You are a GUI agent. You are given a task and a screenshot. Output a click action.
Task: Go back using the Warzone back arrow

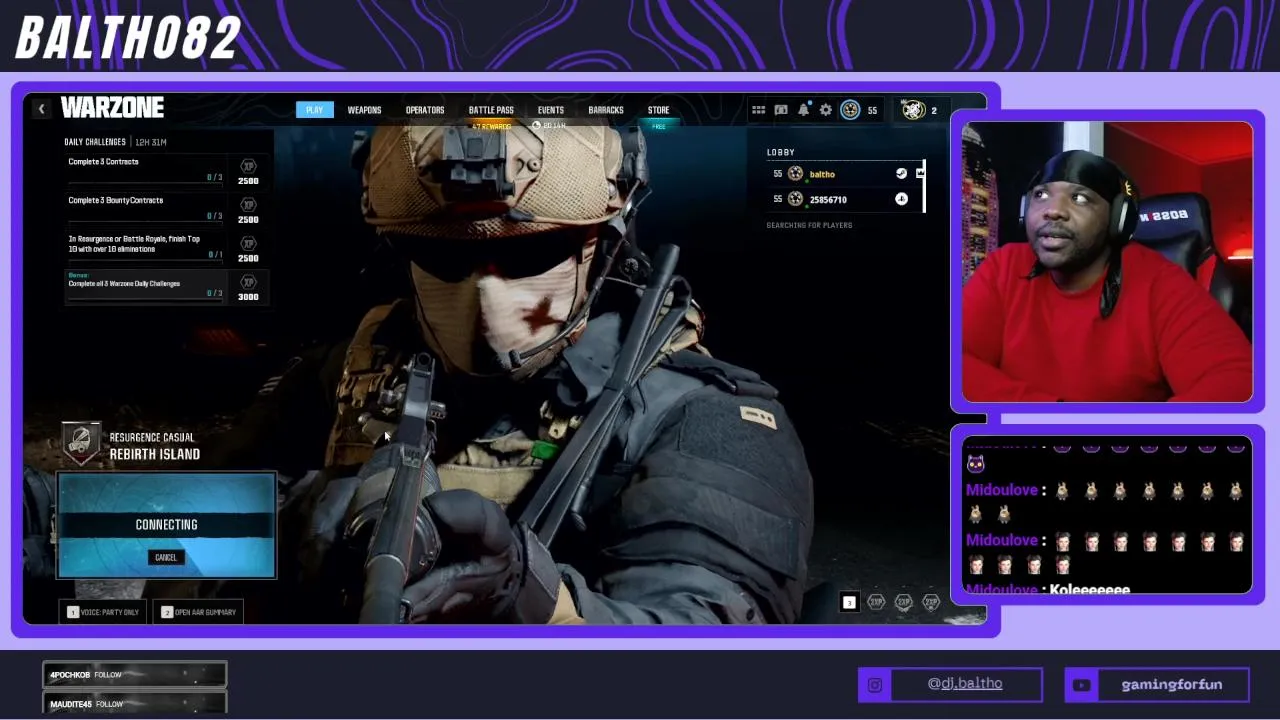tap(41, 108)
